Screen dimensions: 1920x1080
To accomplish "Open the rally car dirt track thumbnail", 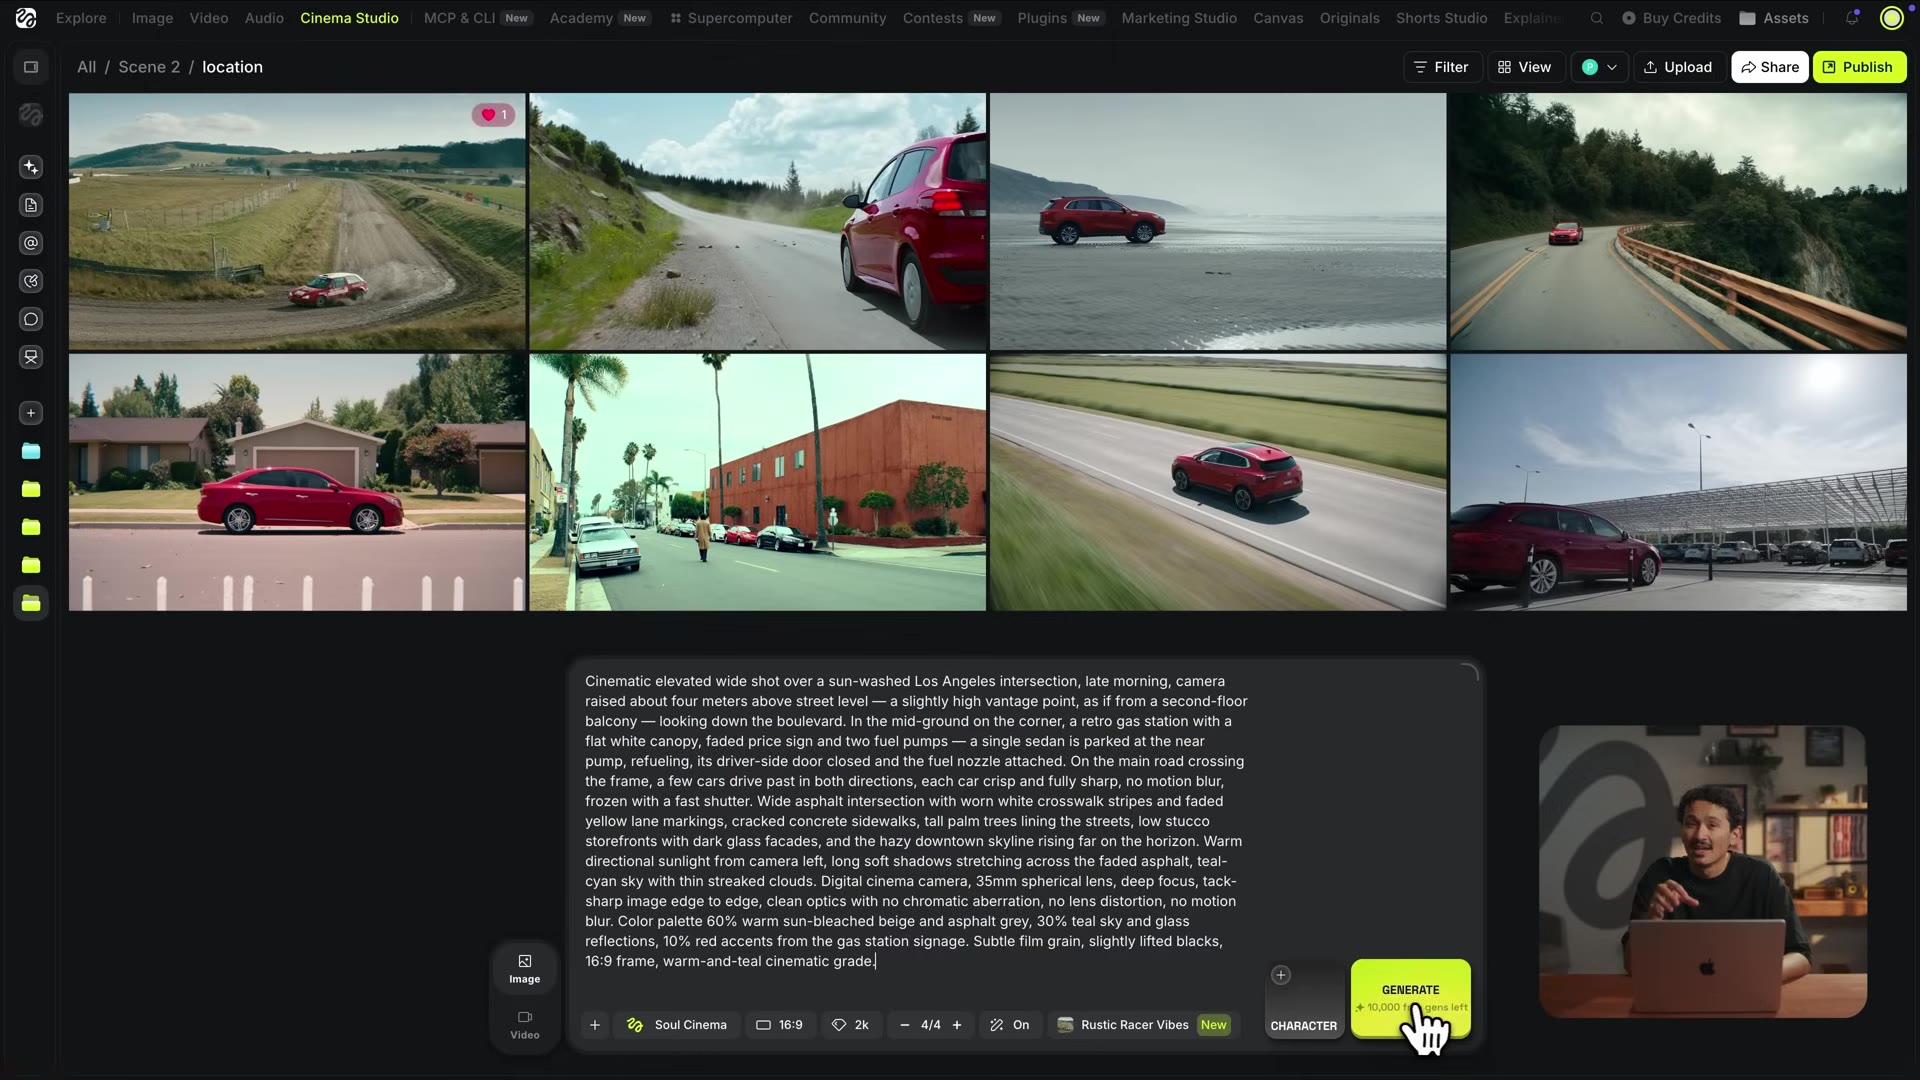I will coord(297,222).
